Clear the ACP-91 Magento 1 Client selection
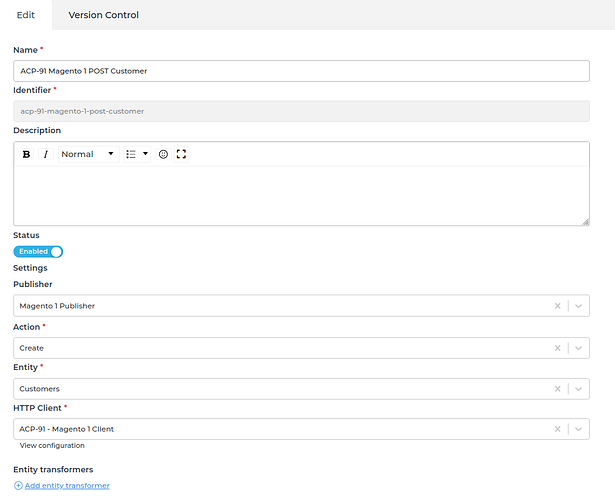The width and height of the screenshot is (615, 500). [557, 429]
